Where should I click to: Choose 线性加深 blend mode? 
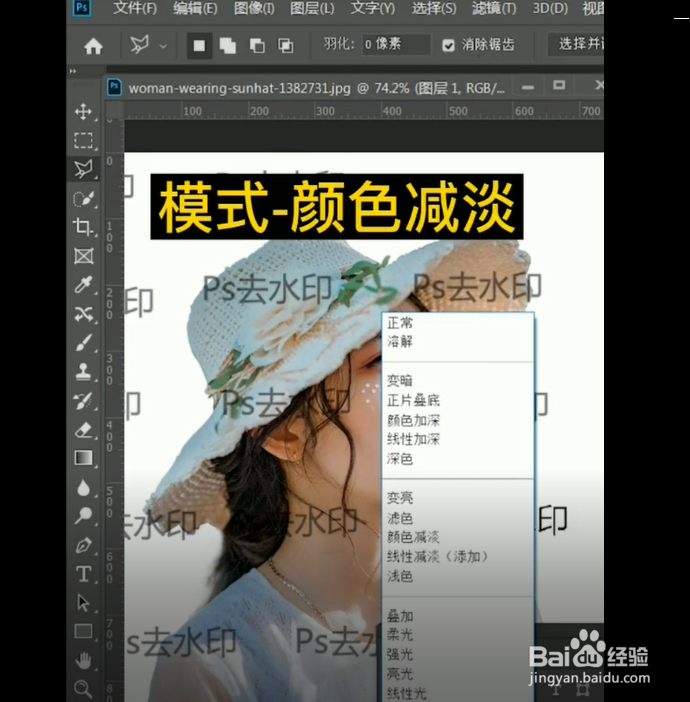coord(413,439)
